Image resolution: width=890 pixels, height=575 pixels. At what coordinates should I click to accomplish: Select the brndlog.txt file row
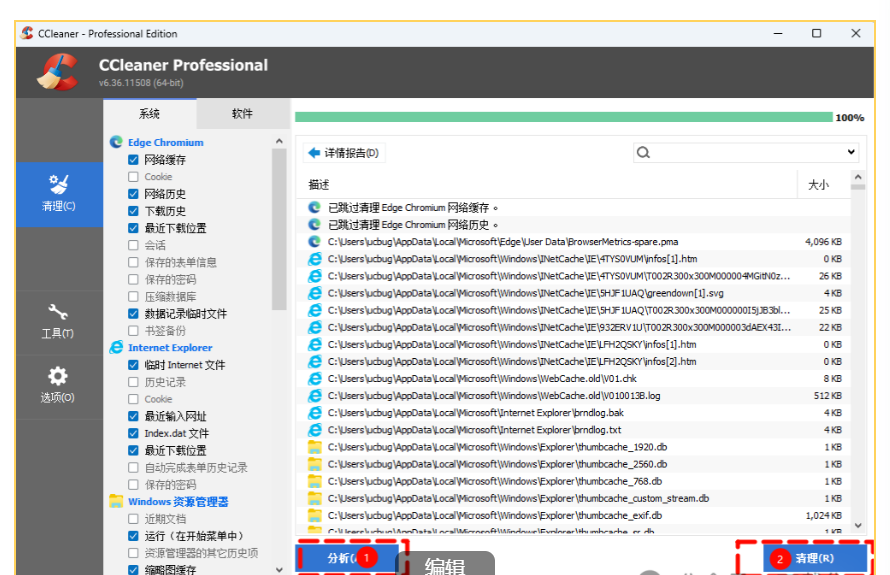573,430
